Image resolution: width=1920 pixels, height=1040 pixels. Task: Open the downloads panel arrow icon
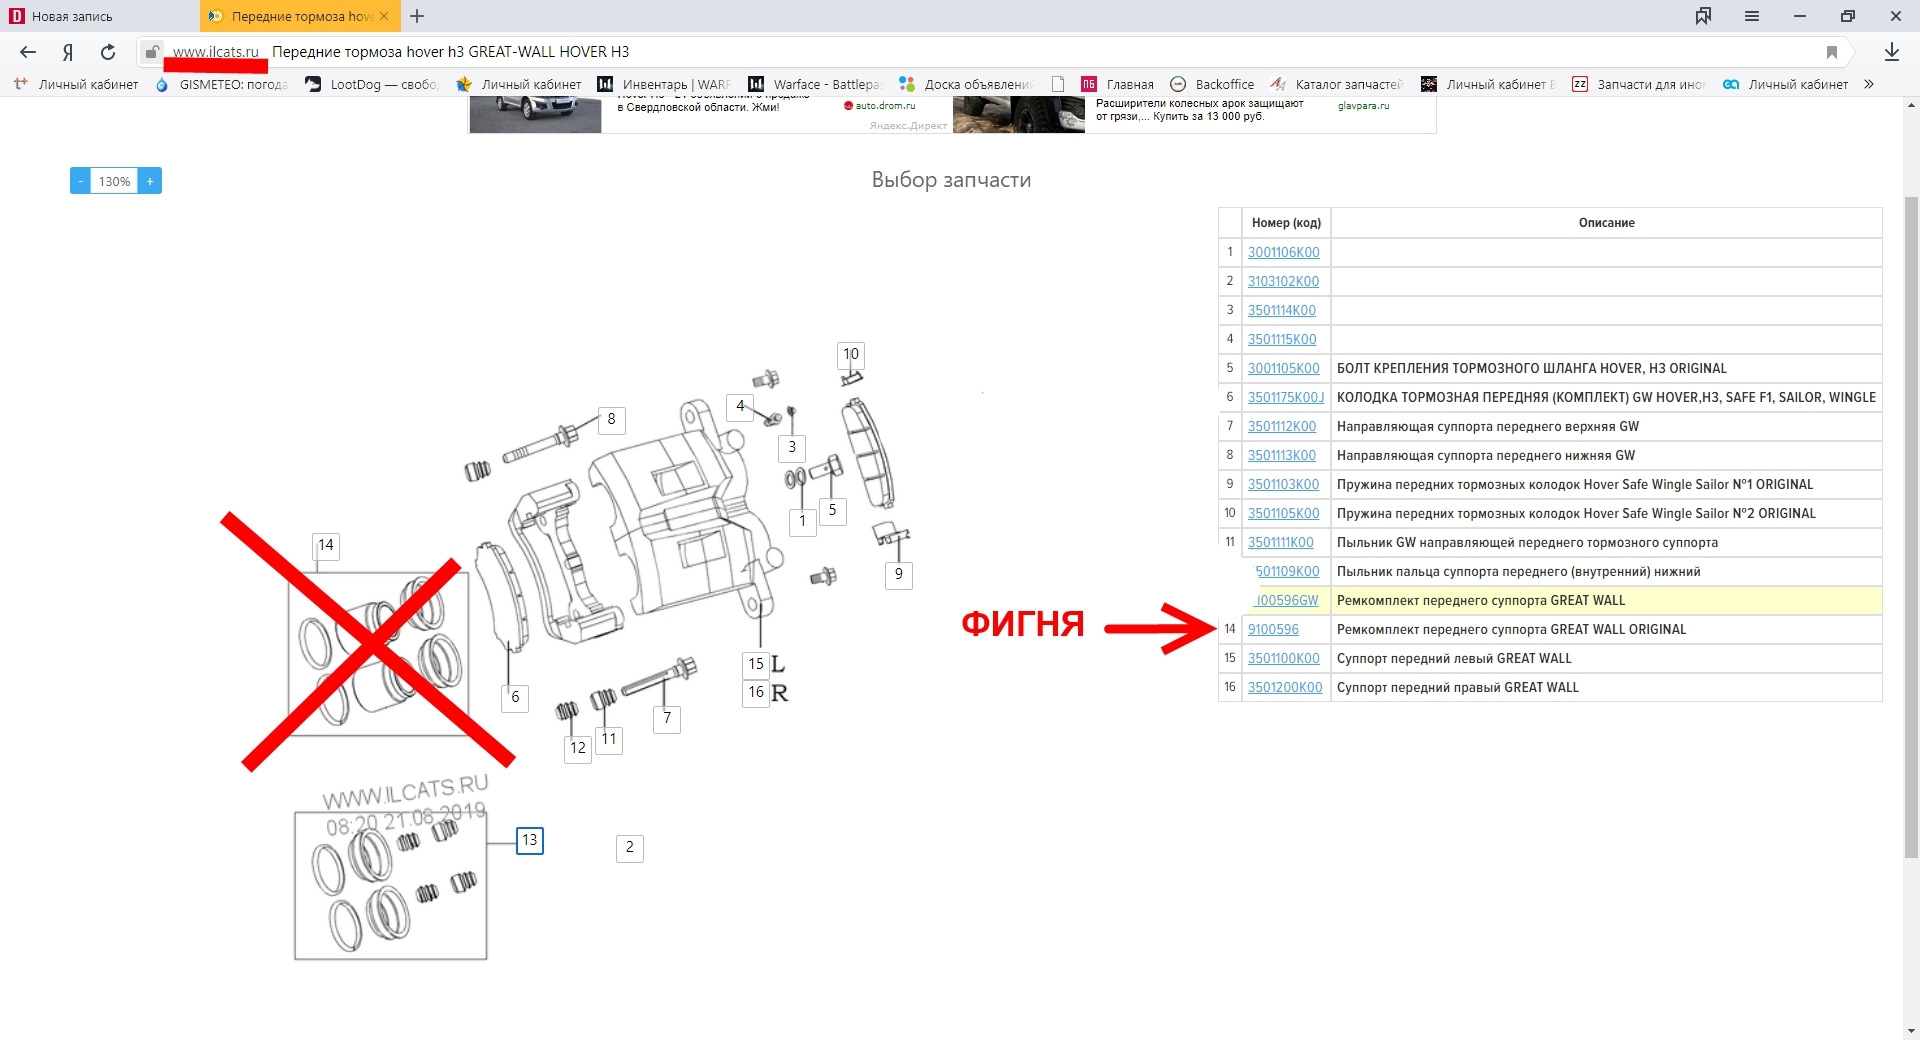1892,52
